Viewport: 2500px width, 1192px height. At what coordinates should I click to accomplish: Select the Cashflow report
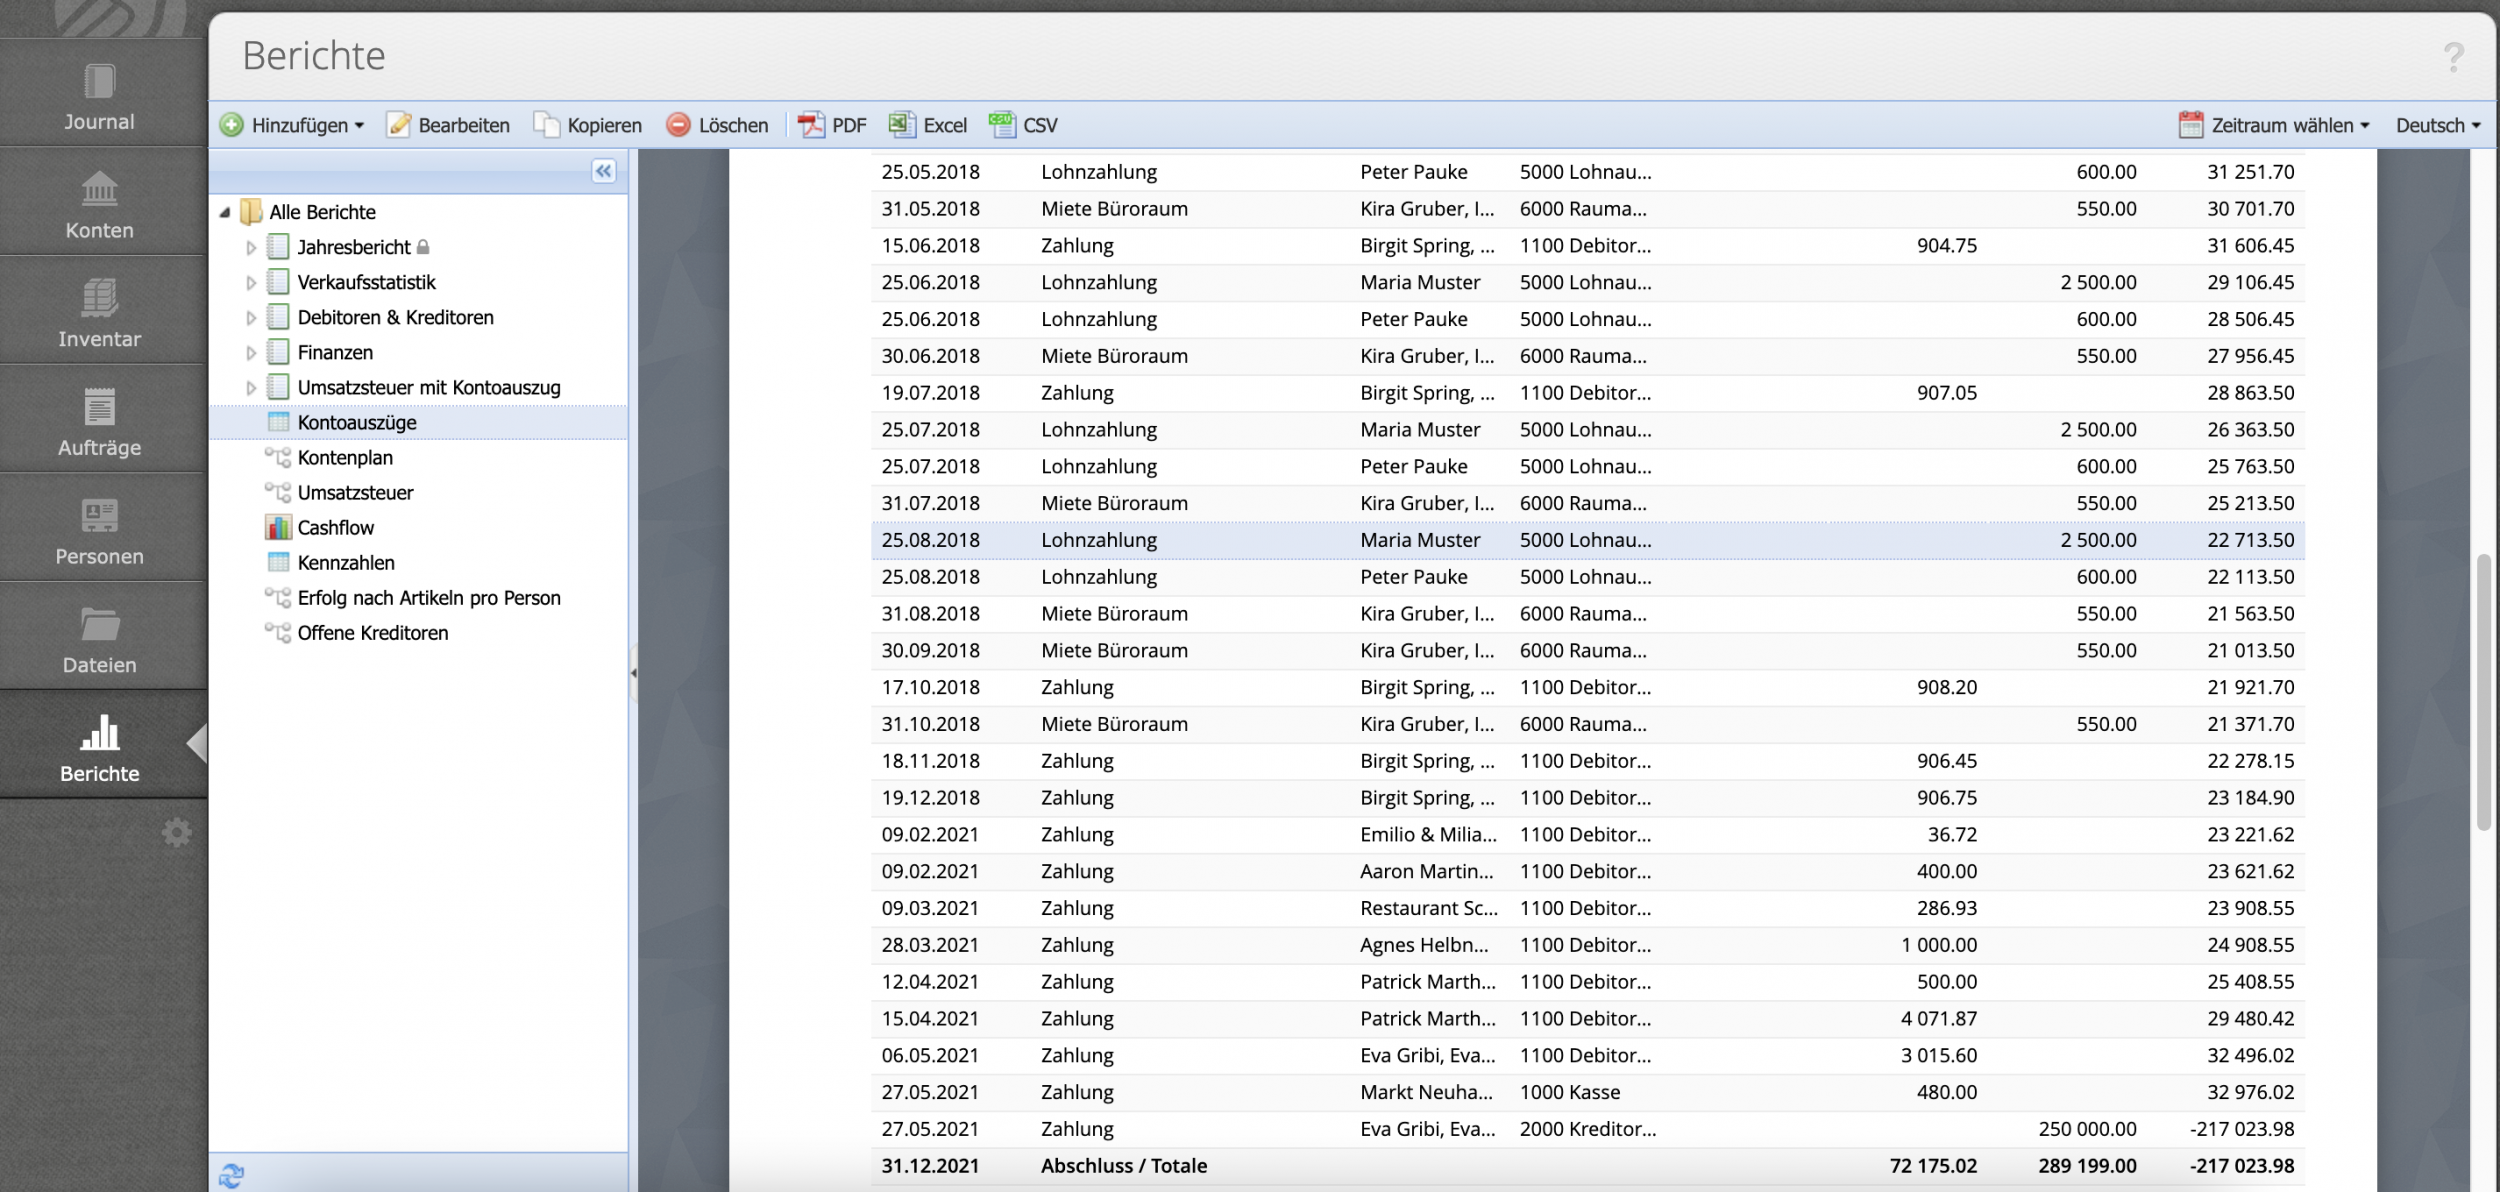tap(335, 528)
